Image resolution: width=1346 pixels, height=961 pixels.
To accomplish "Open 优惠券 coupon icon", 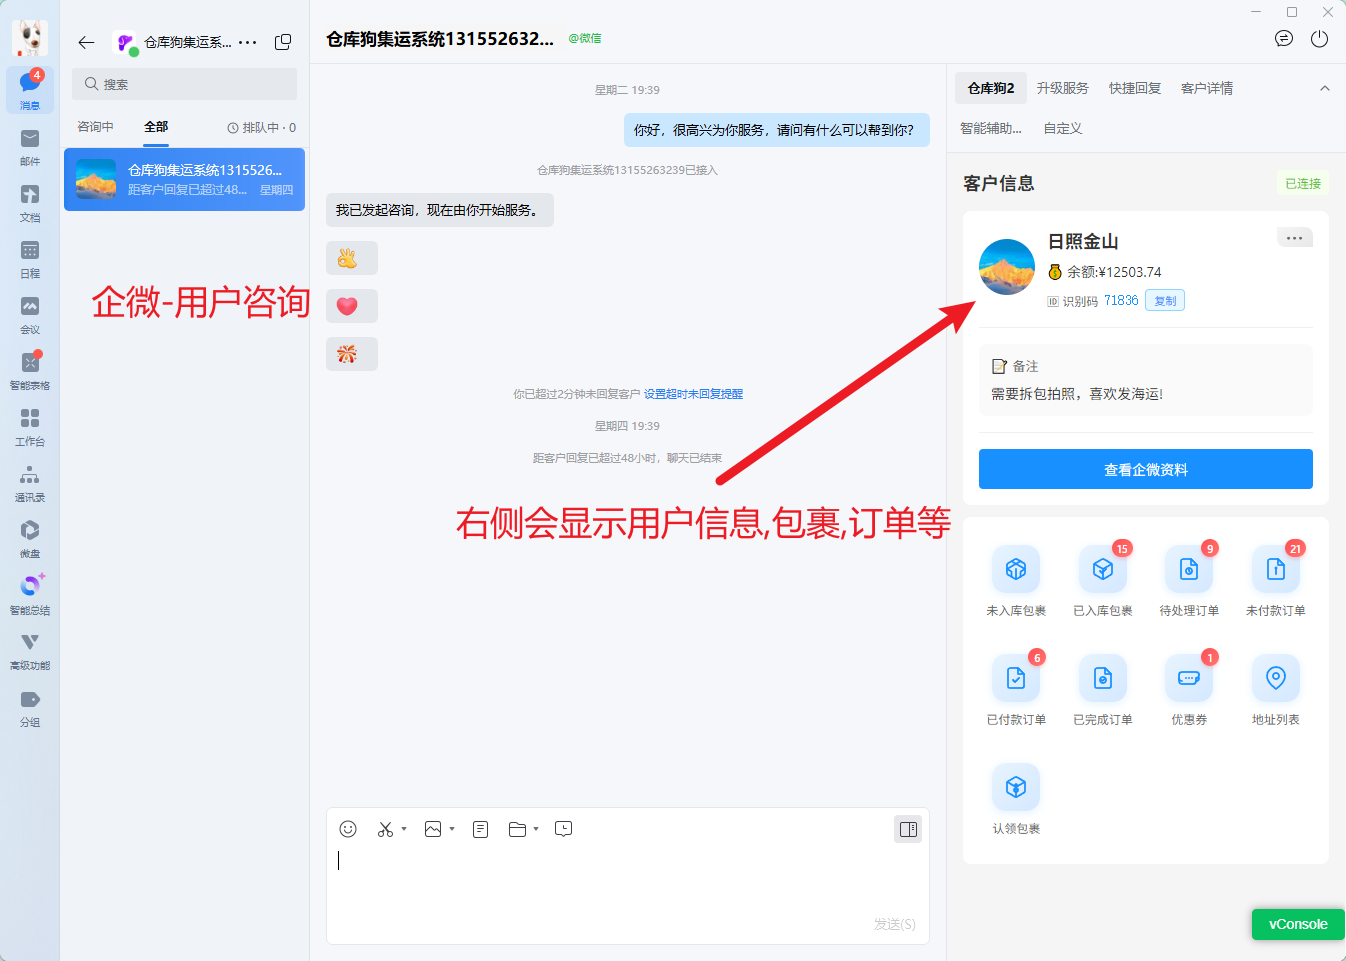I will click(1189, 678).
